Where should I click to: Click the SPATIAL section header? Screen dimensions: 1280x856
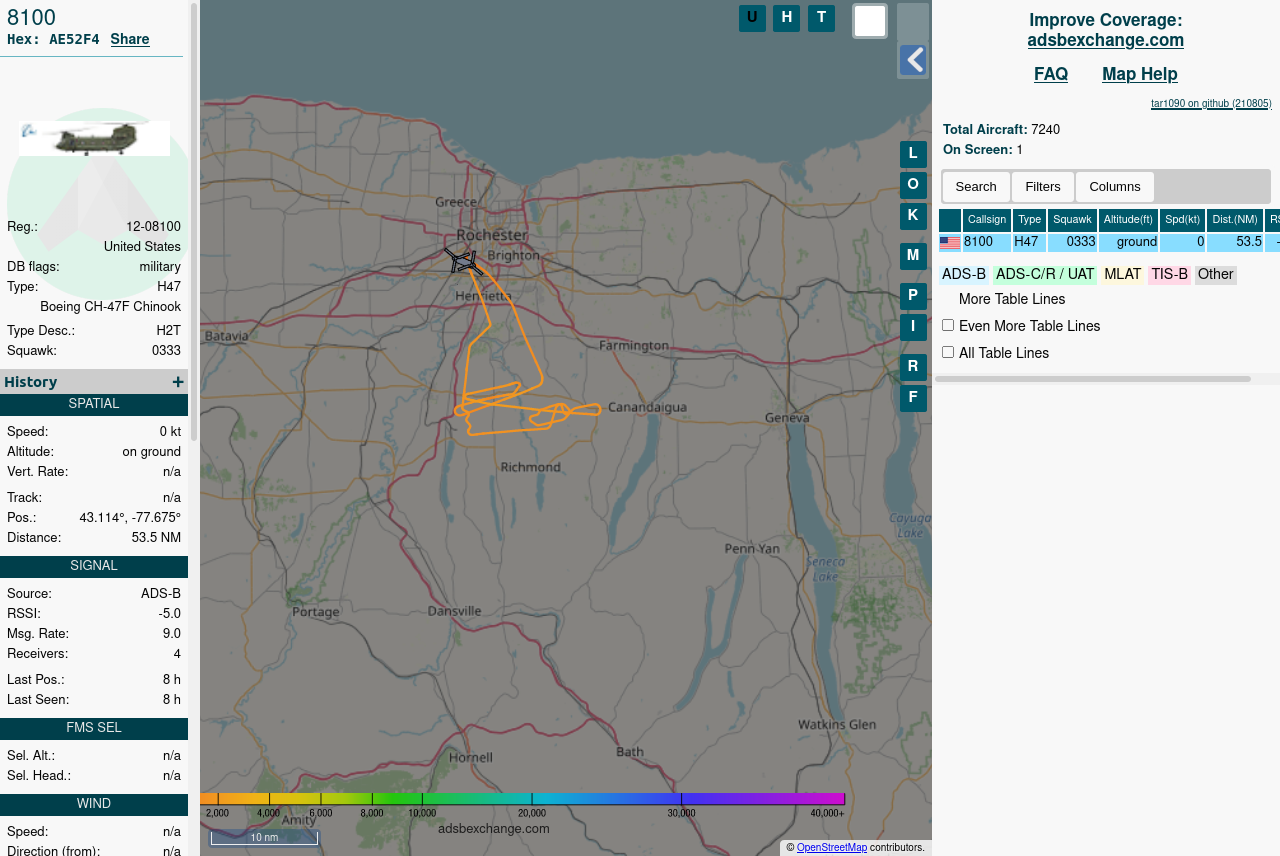coord(94,404)
